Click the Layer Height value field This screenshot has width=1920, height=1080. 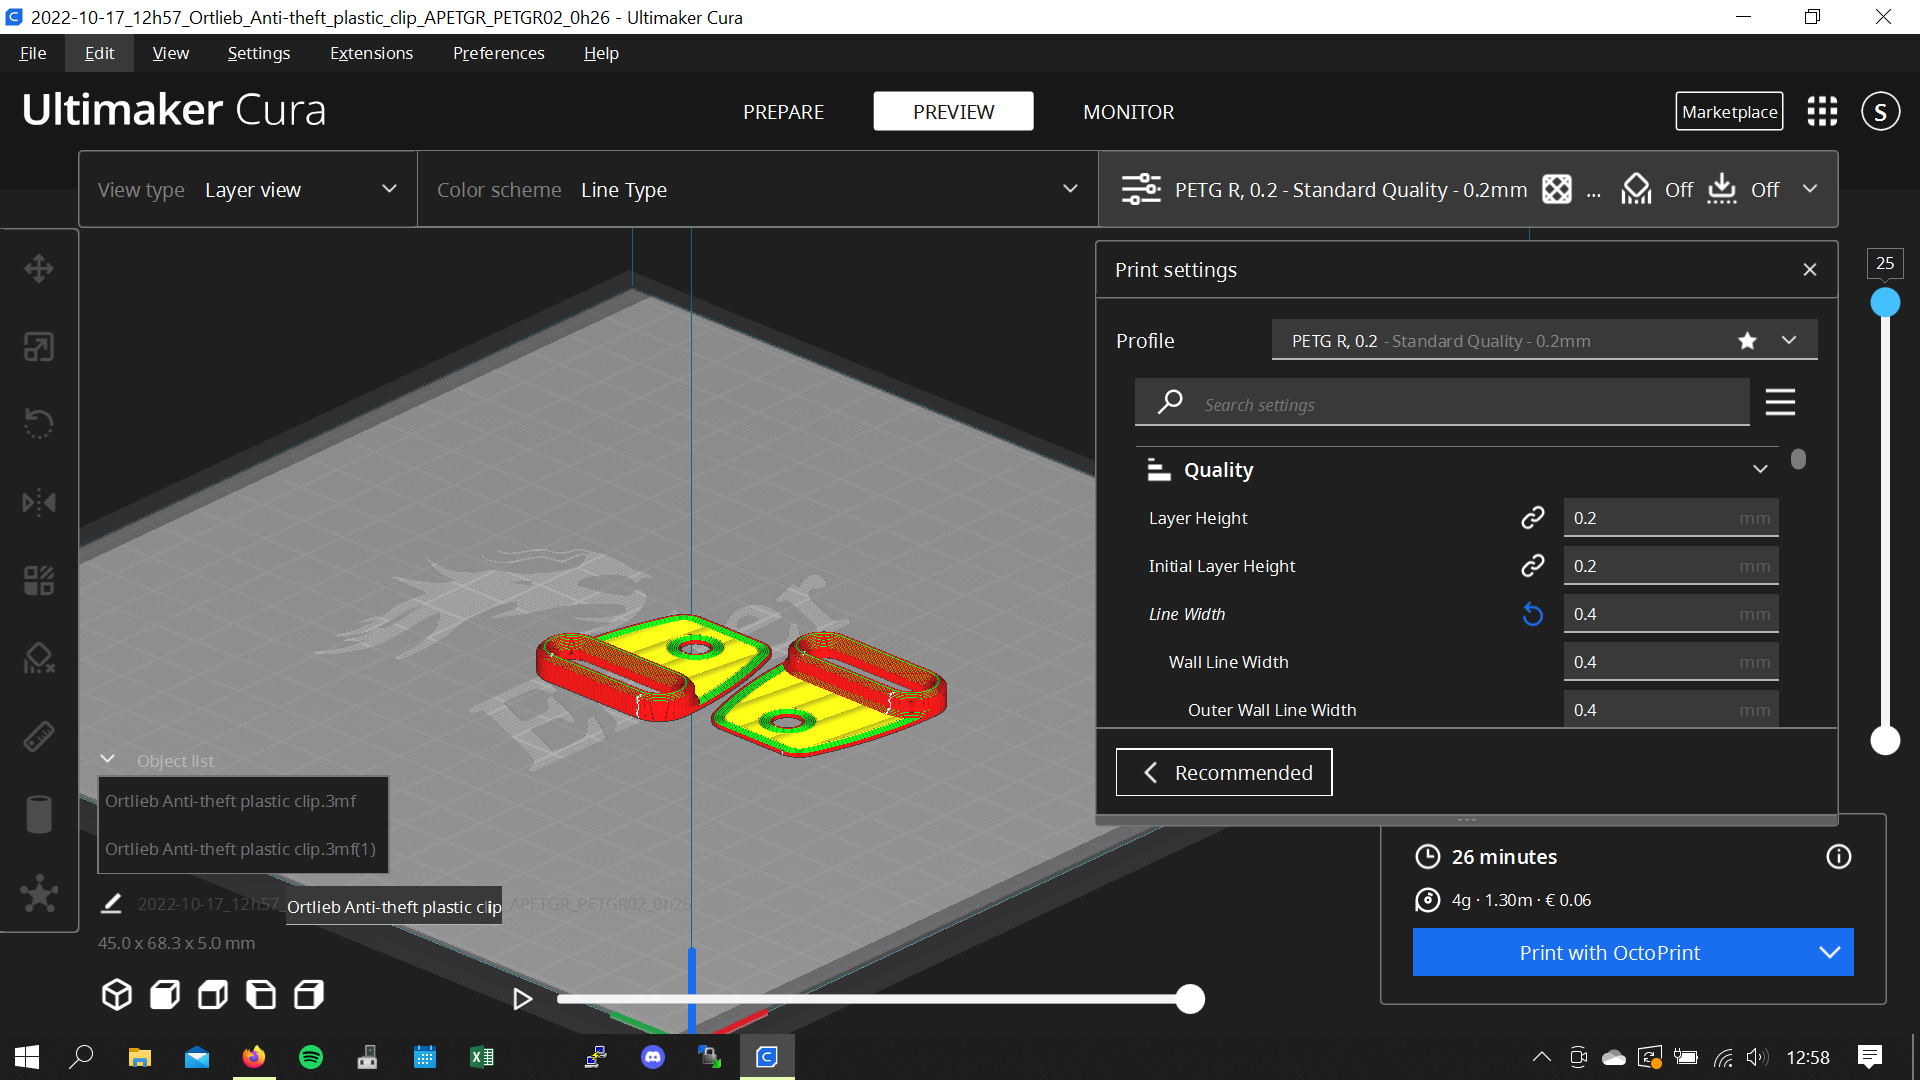pos(1671,518)
